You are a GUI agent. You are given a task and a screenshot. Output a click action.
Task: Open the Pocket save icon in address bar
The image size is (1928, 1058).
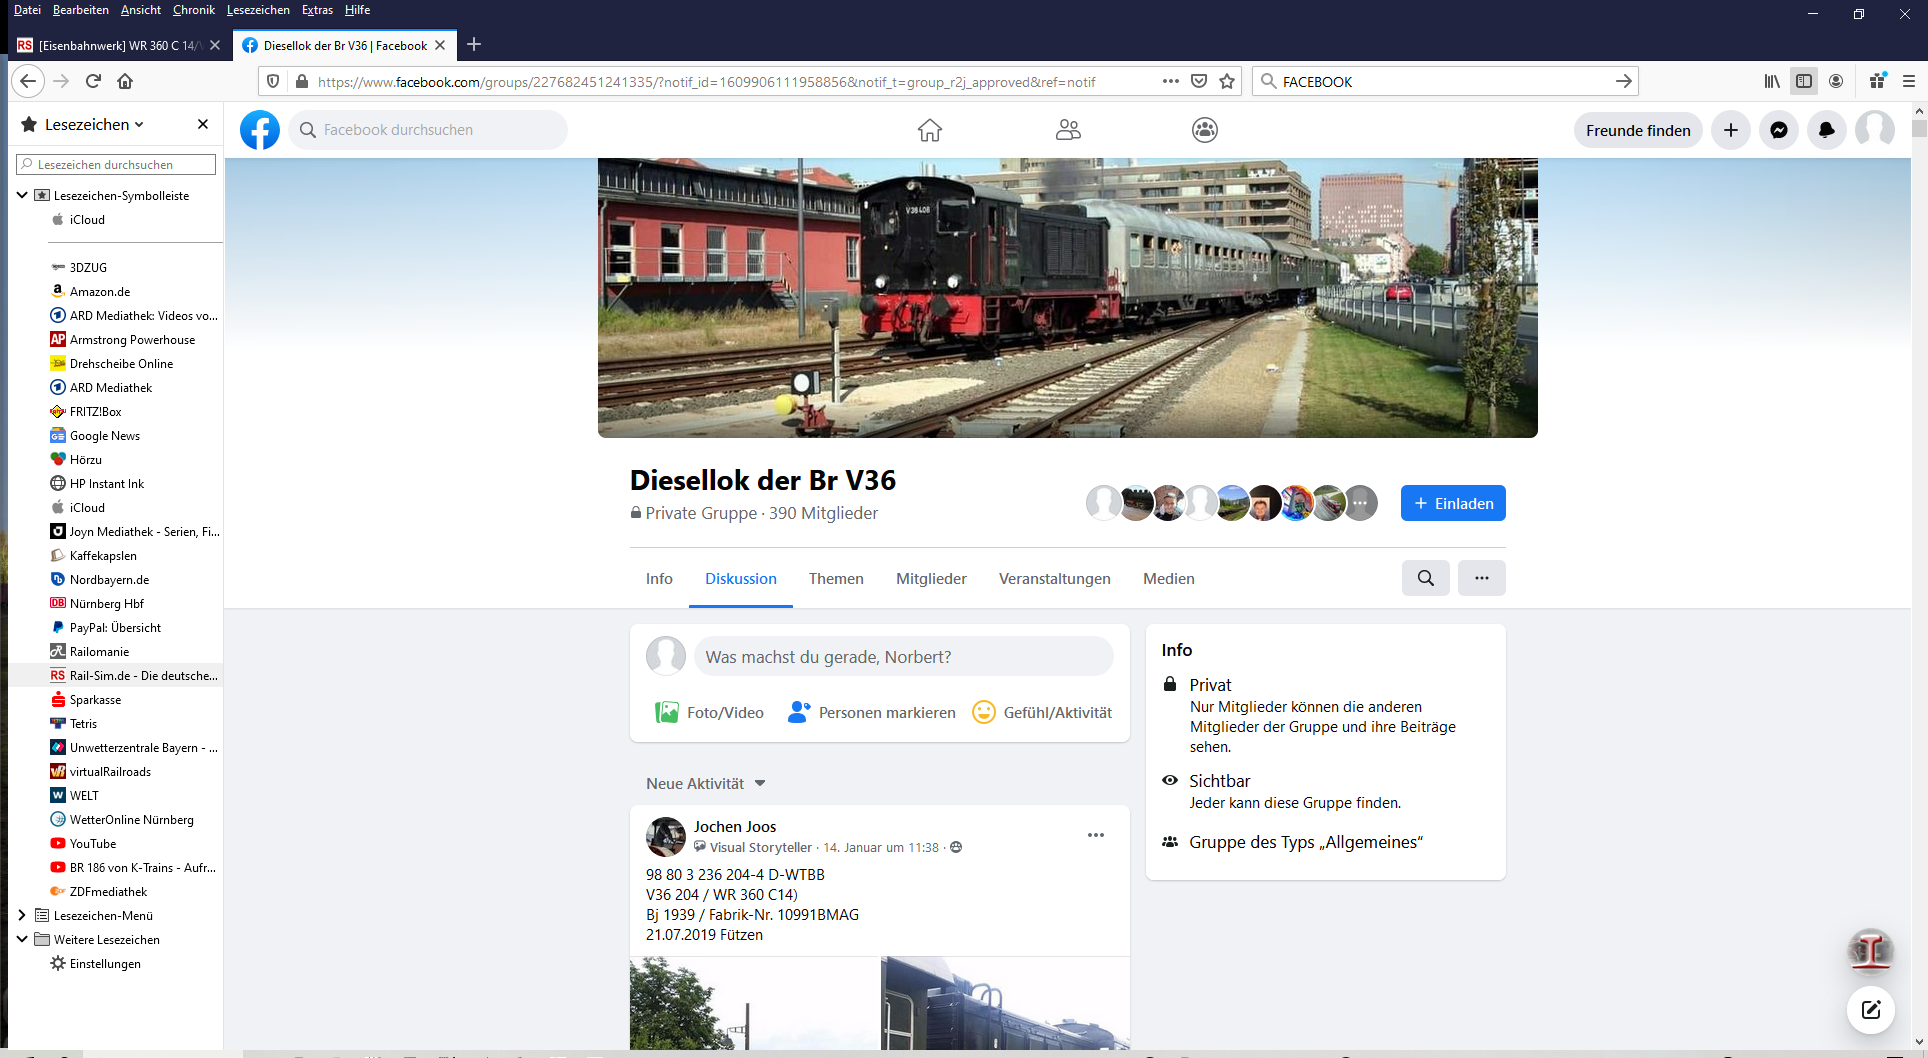tap(1199, 81)
